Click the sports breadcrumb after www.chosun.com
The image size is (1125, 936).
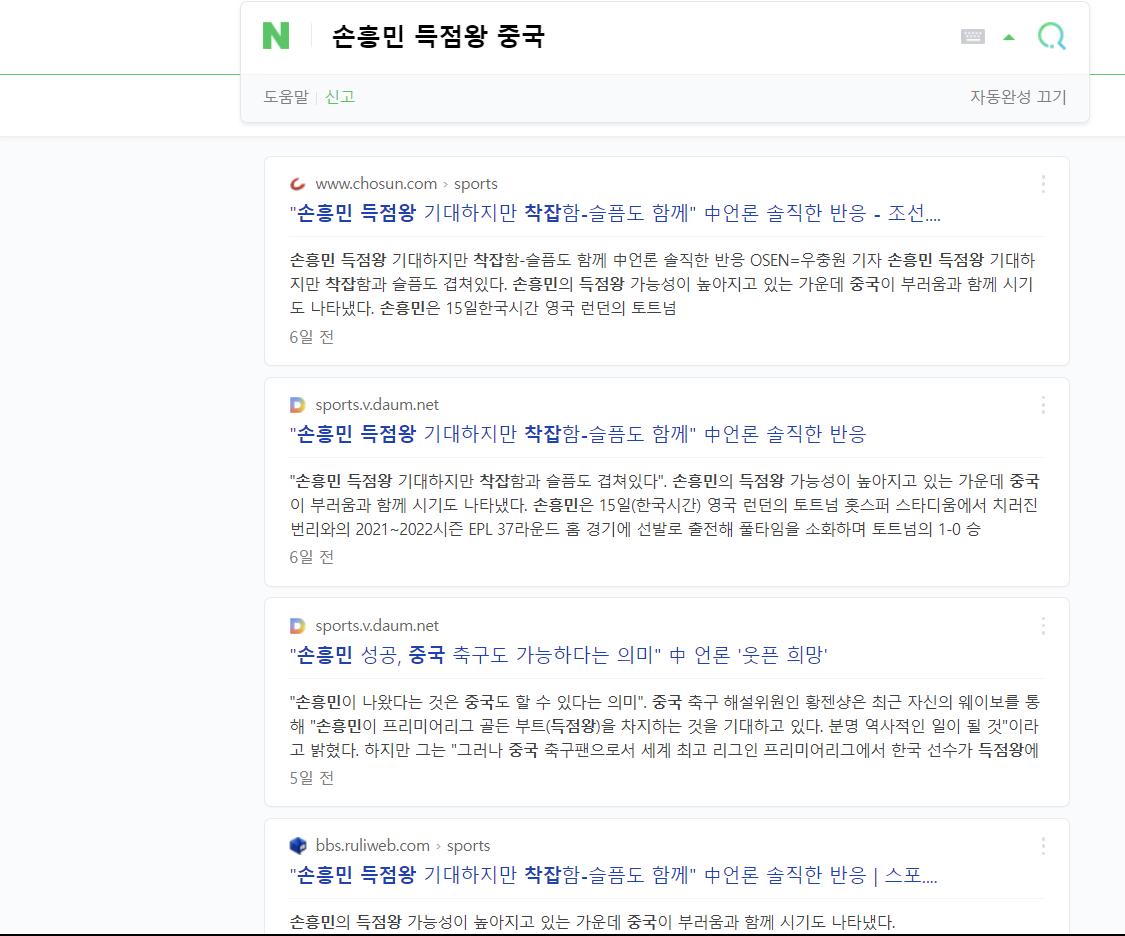[x=476, y=184]
